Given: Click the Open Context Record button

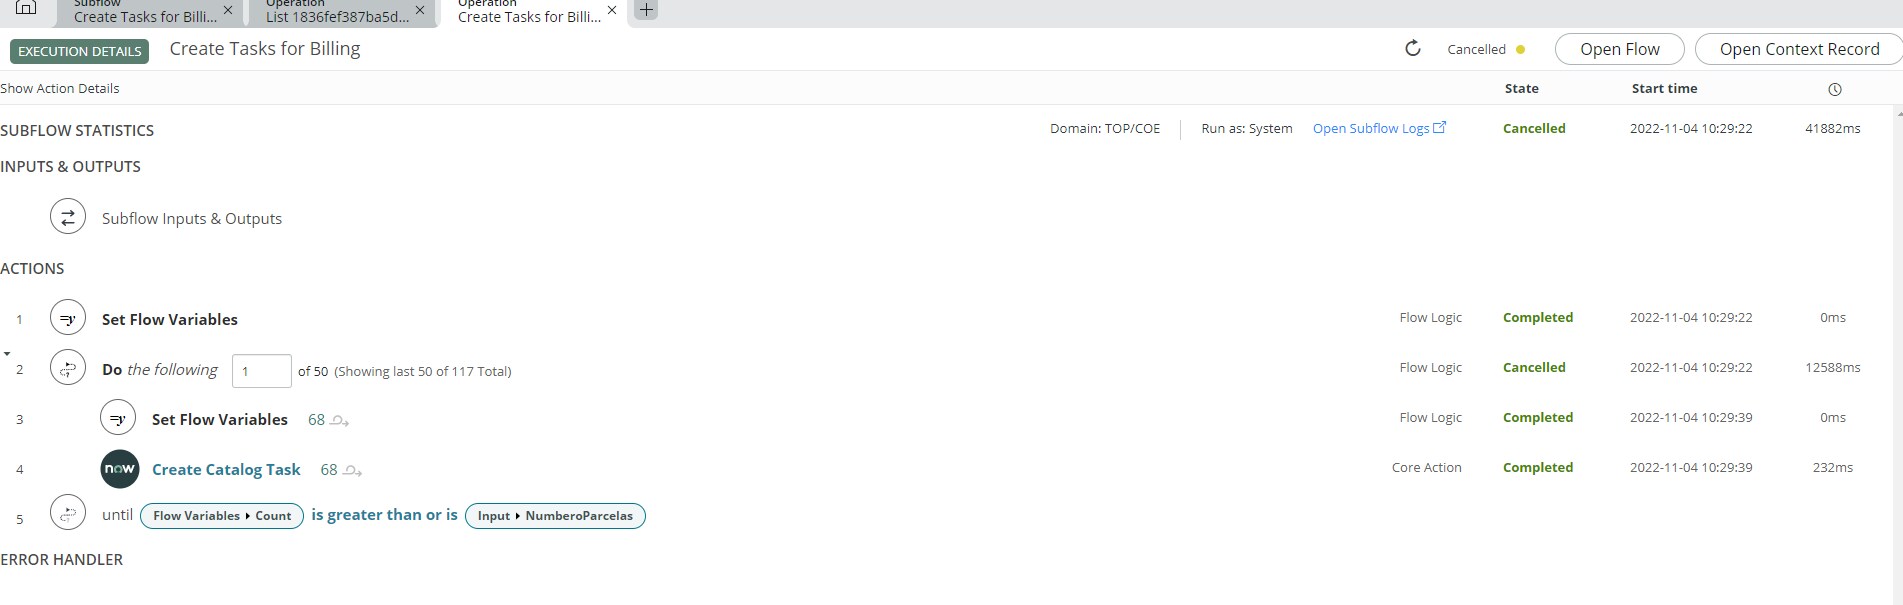Looking at the screenshot, I should [1799, 49].
